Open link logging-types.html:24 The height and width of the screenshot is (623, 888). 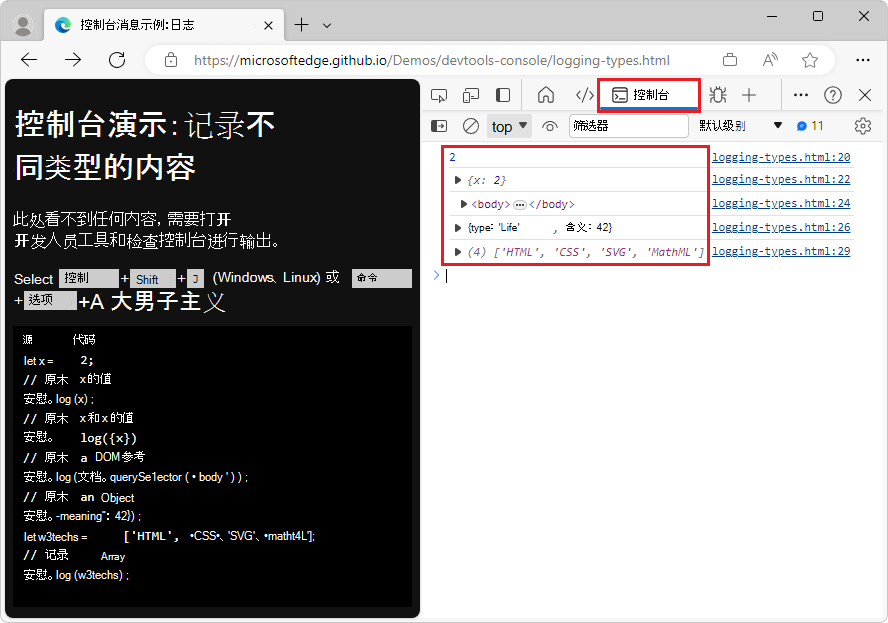pos(781,203)
